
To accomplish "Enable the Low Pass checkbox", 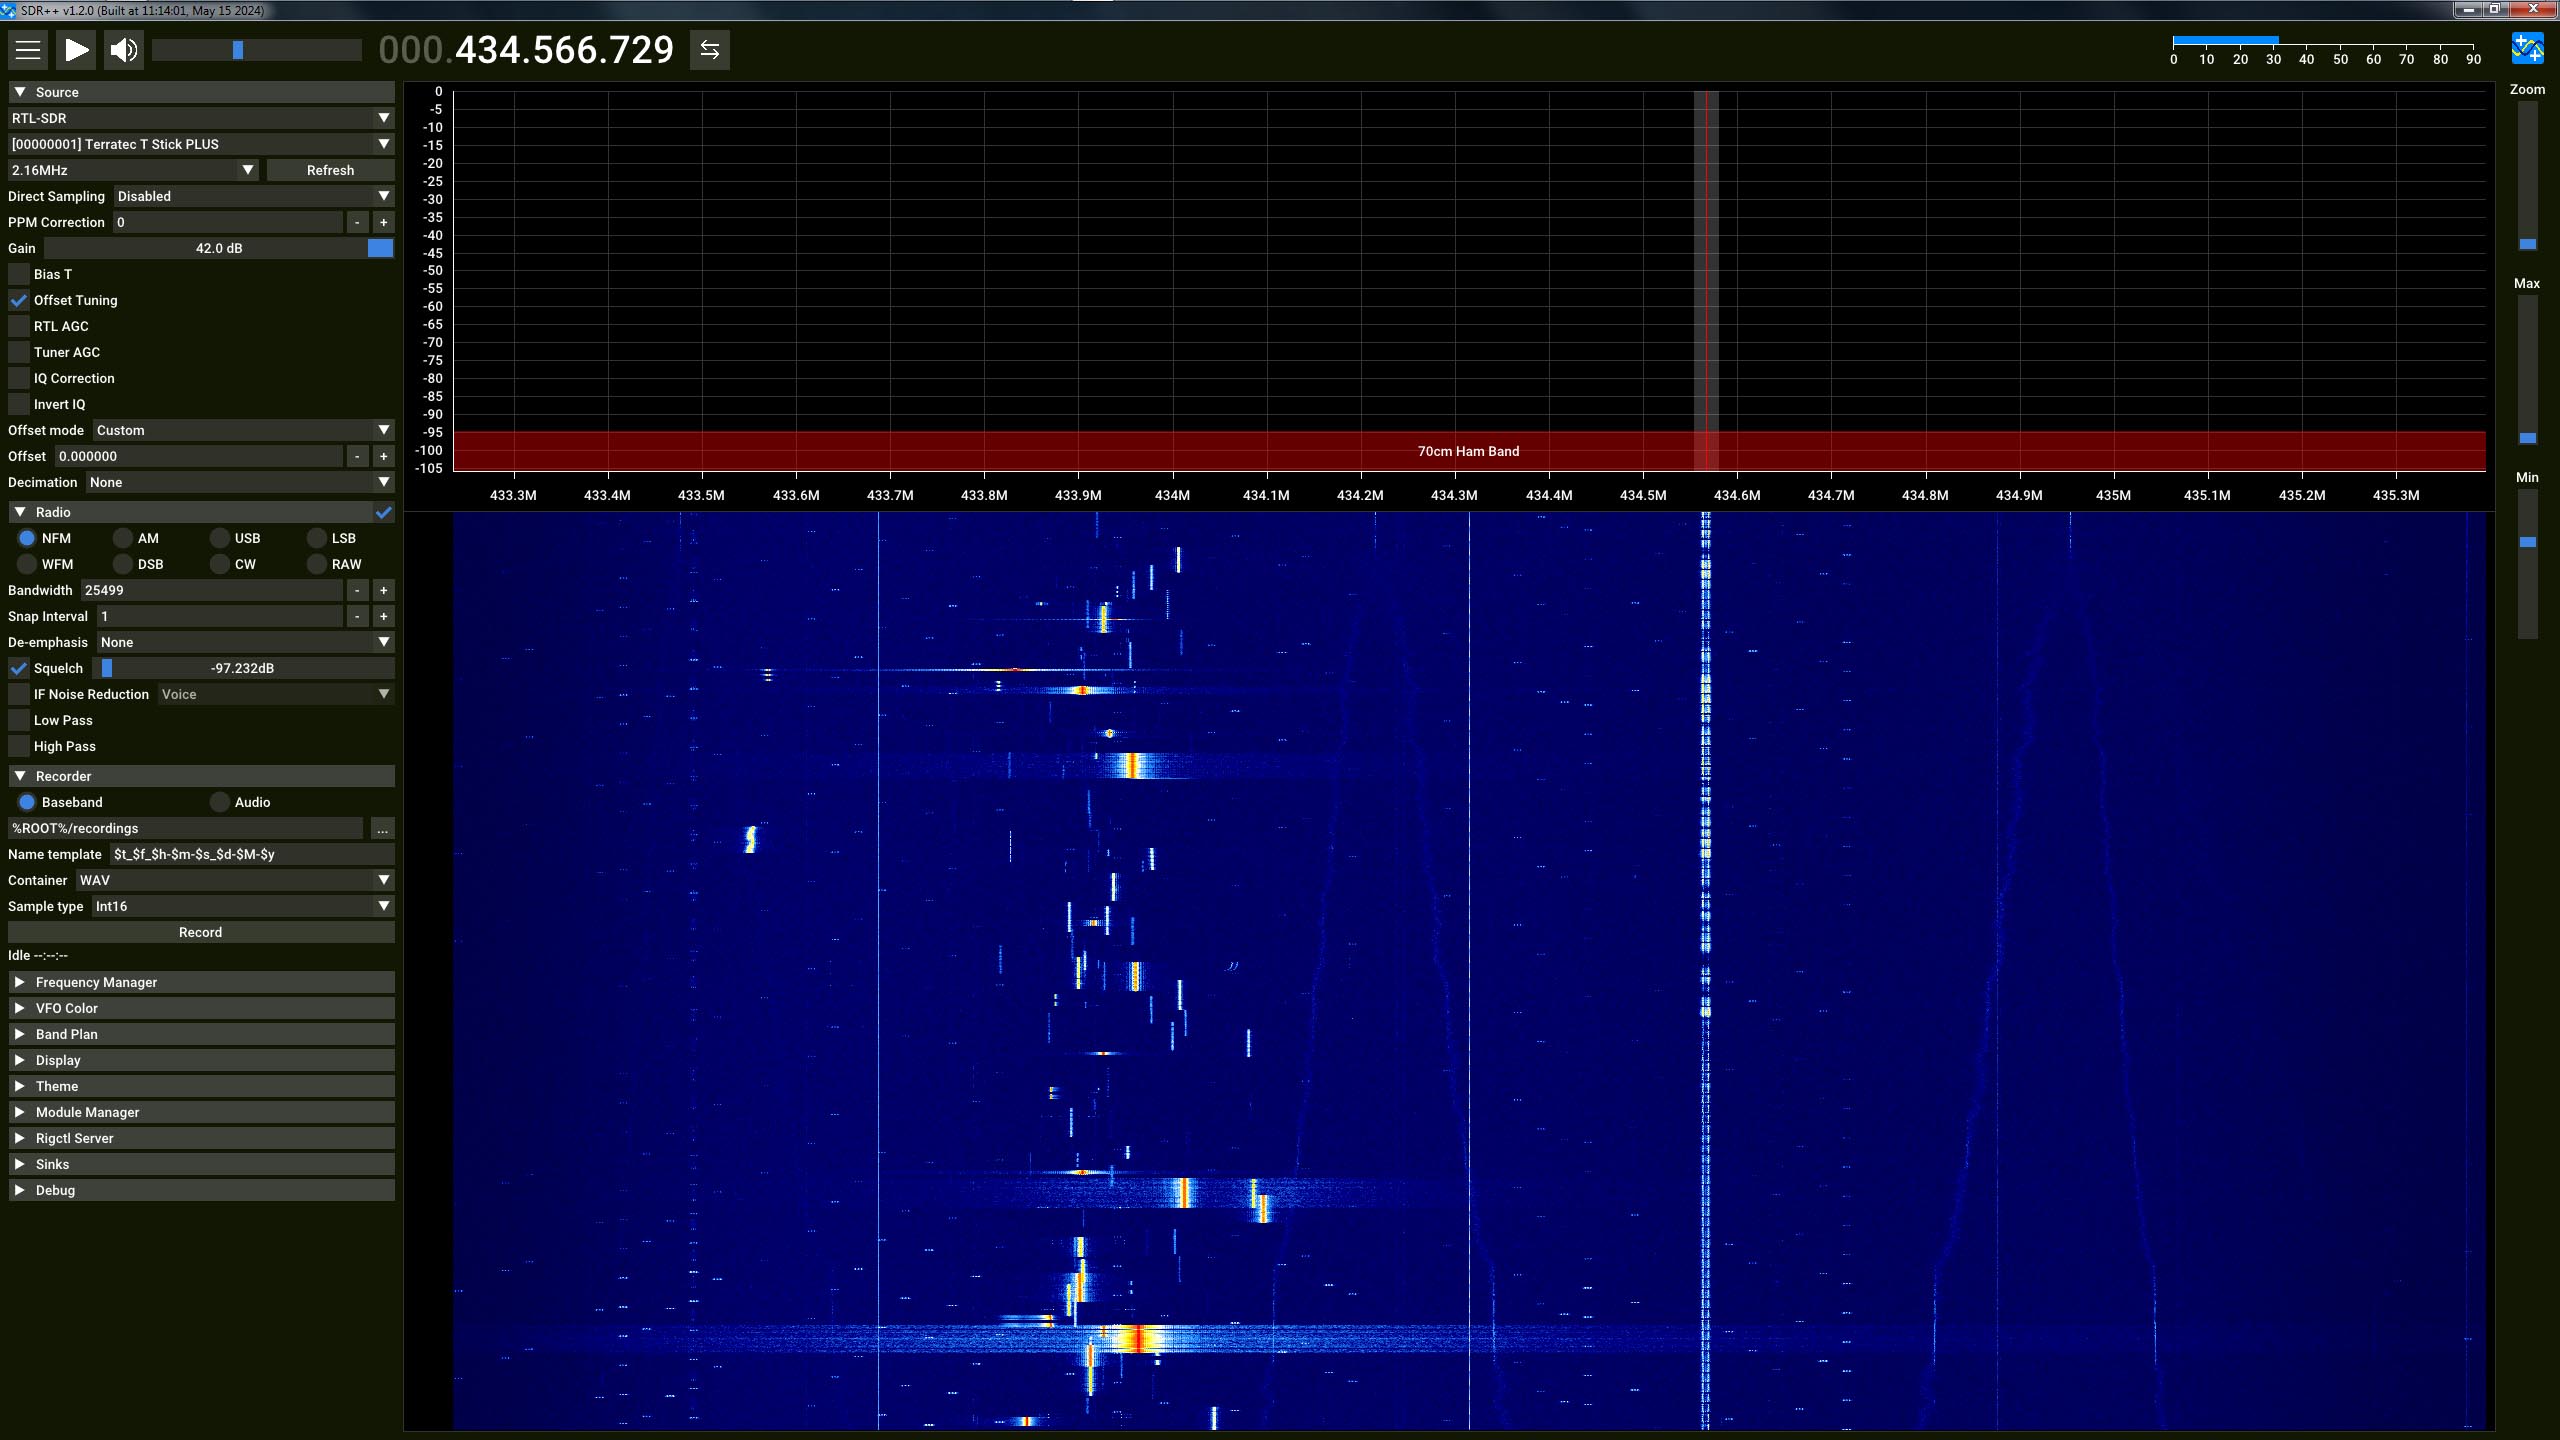I will [x=19, y=720].
